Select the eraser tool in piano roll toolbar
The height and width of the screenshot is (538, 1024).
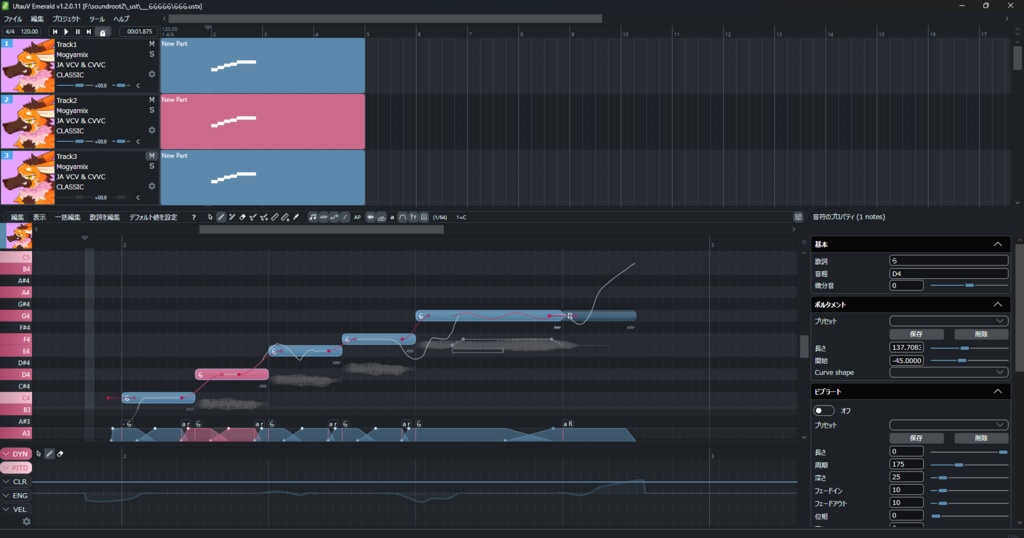pos(242,217)
